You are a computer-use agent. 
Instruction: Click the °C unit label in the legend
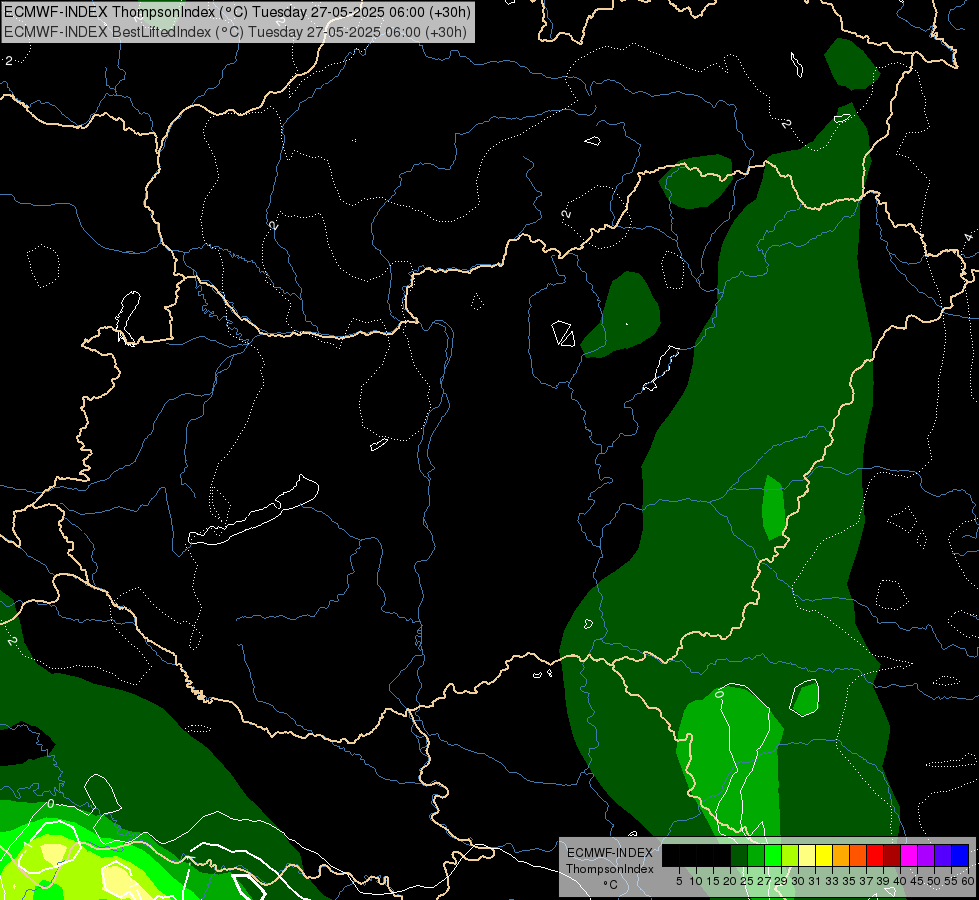coord(611,884)
